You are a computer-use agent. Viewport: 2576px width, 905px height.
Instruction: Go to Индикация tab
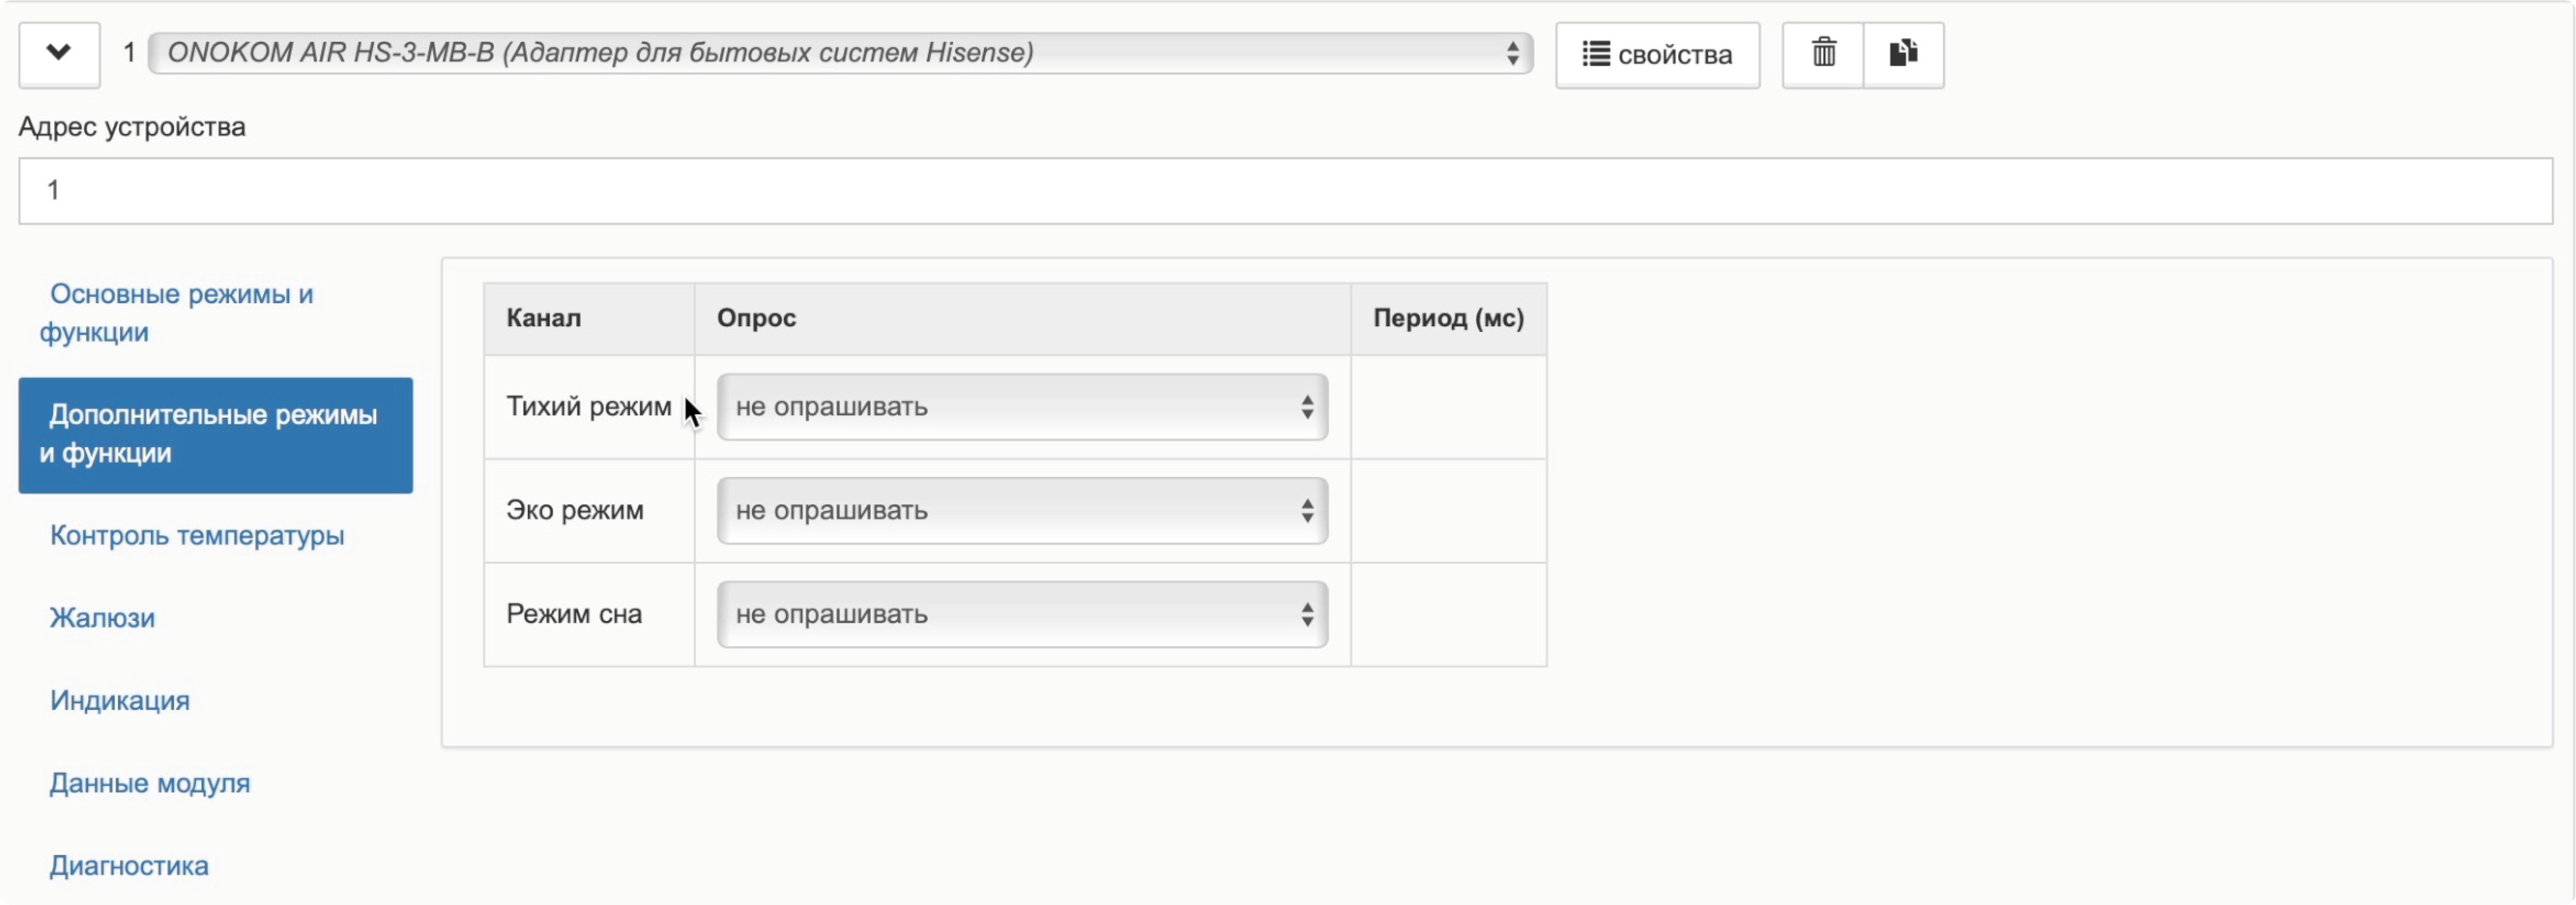(x=120, y=700)
